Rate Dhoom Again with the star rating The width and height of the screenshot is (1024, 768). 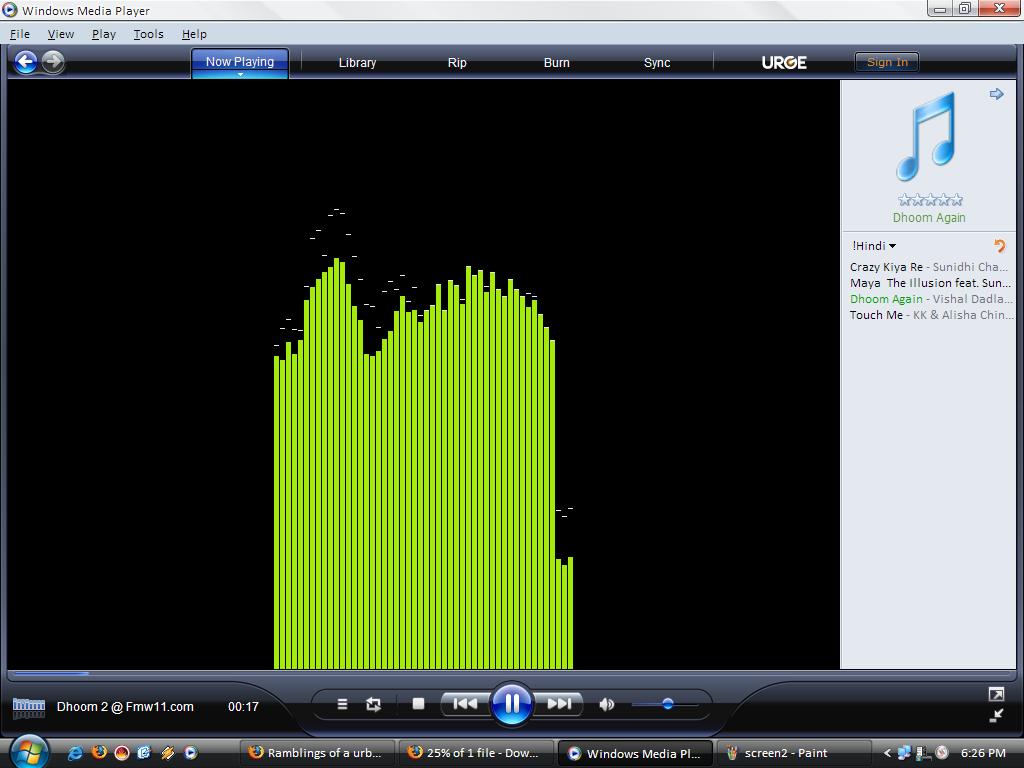[930, 200]
